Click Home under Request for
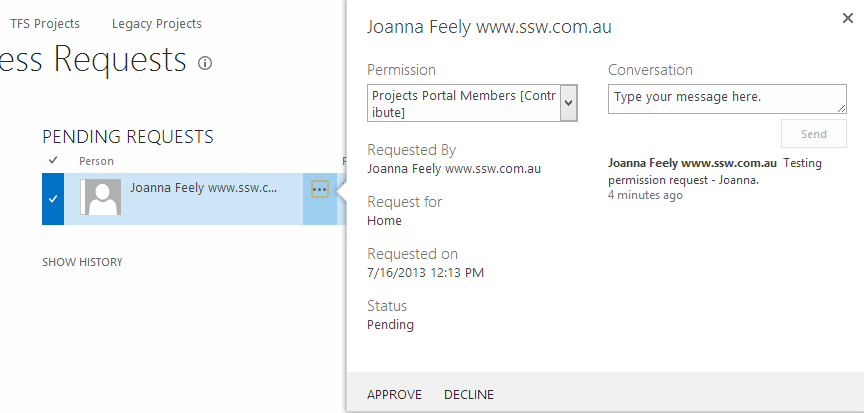This screenshot has width=864, height=413. (x=384, y=221)
